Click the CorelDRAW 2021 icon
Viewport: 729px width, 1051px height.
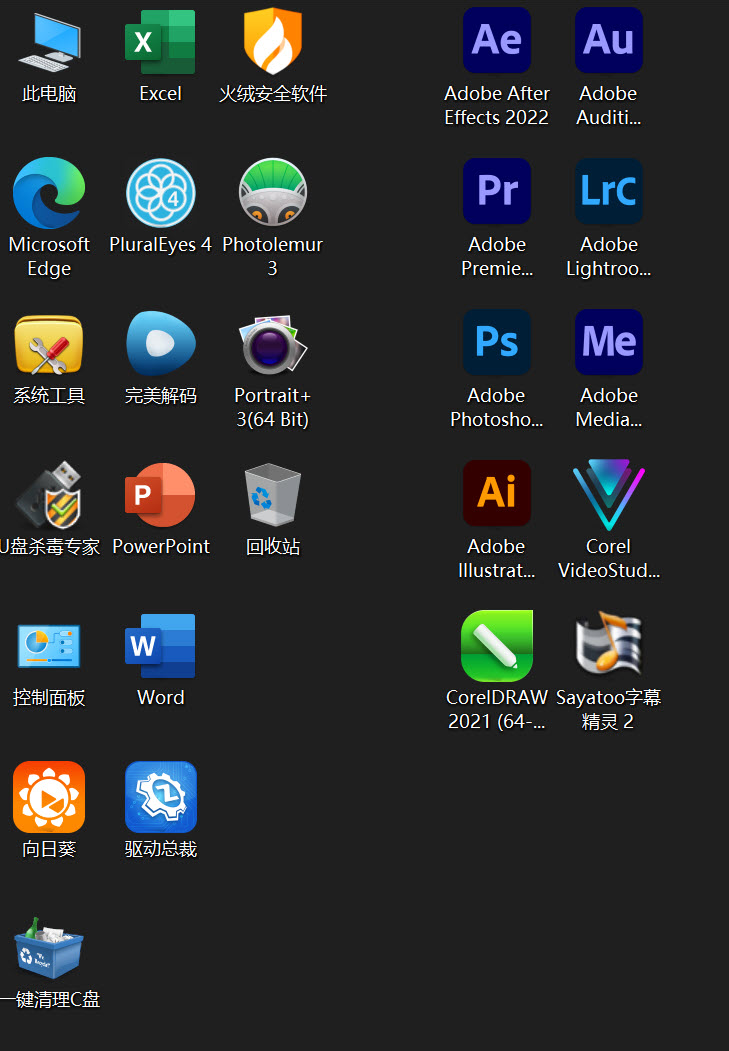point(496,645)
